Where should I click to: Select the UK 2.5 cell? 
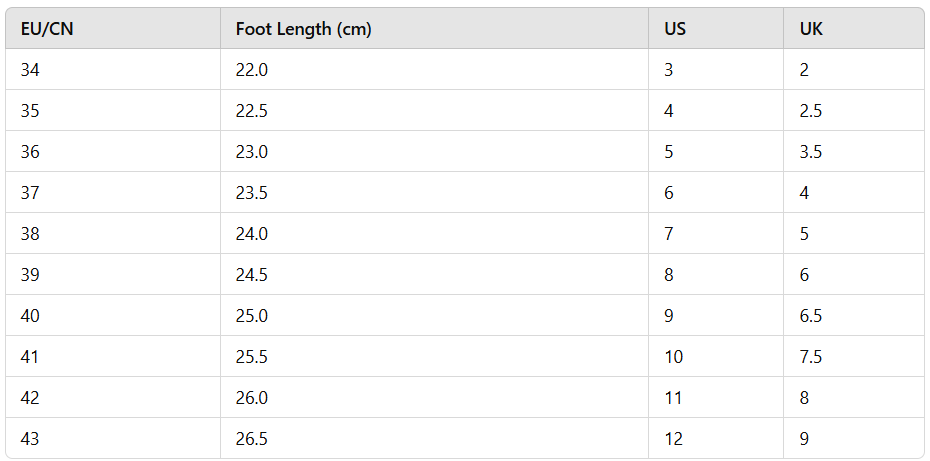(x=811, y=111)
